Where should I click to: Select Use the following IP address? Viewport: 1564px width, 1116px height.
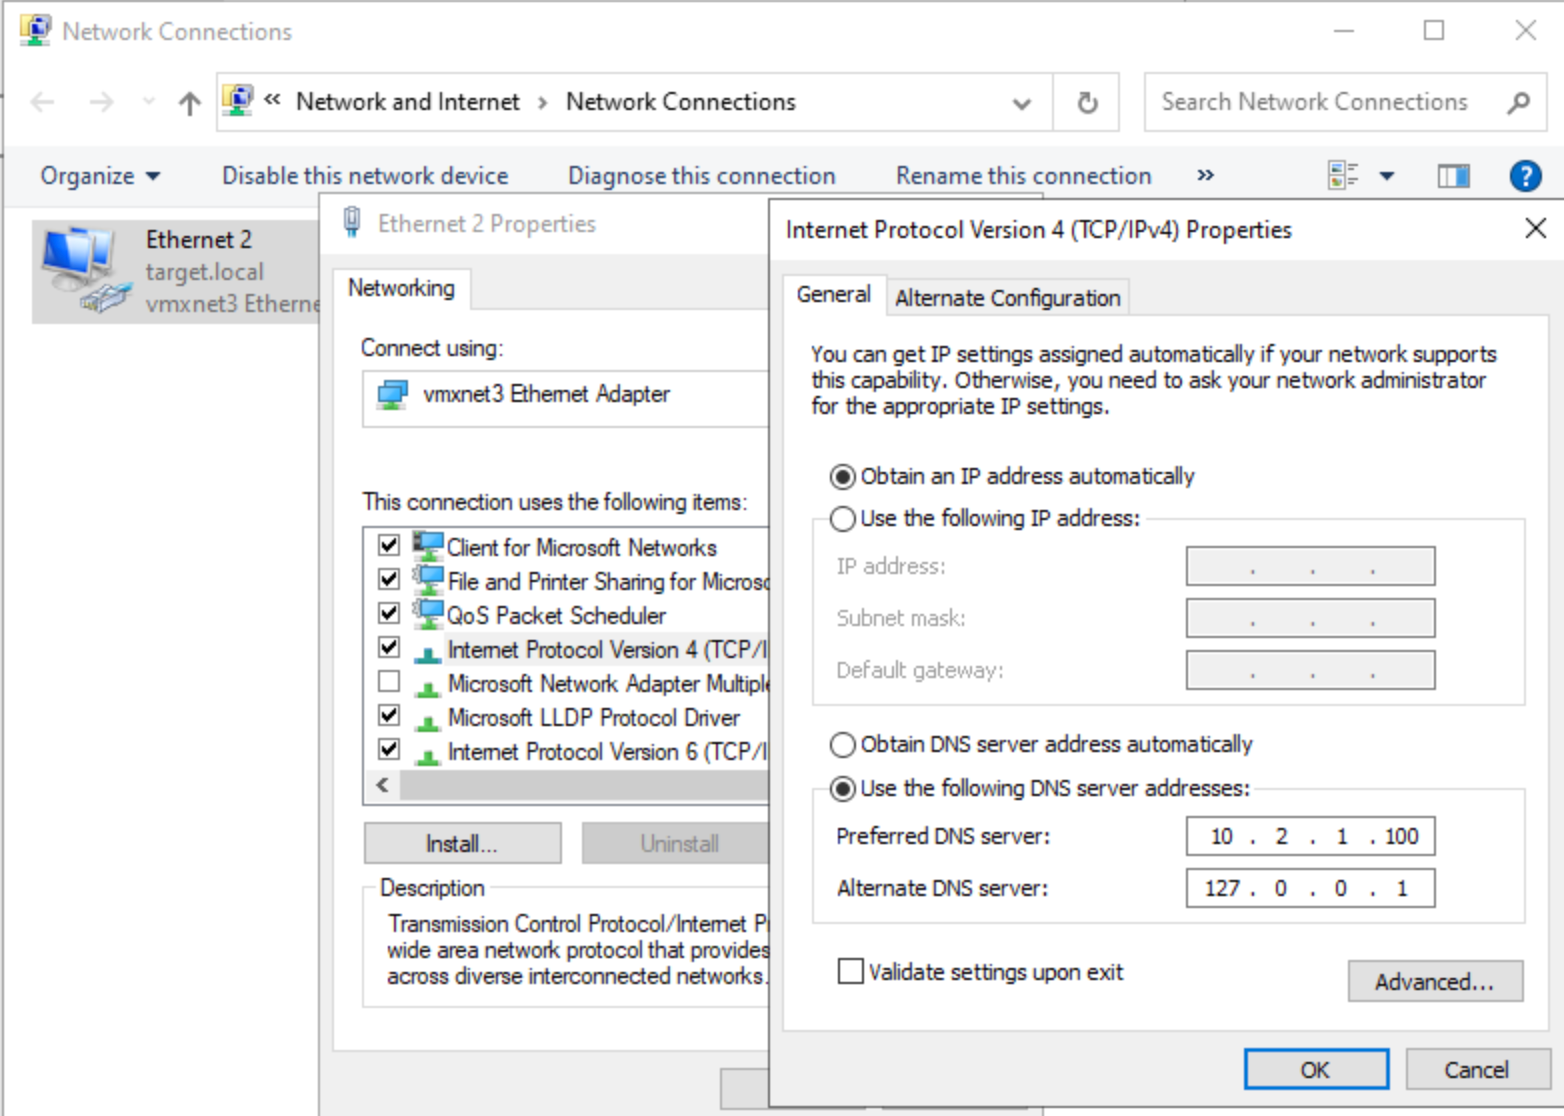click(843, 518)
